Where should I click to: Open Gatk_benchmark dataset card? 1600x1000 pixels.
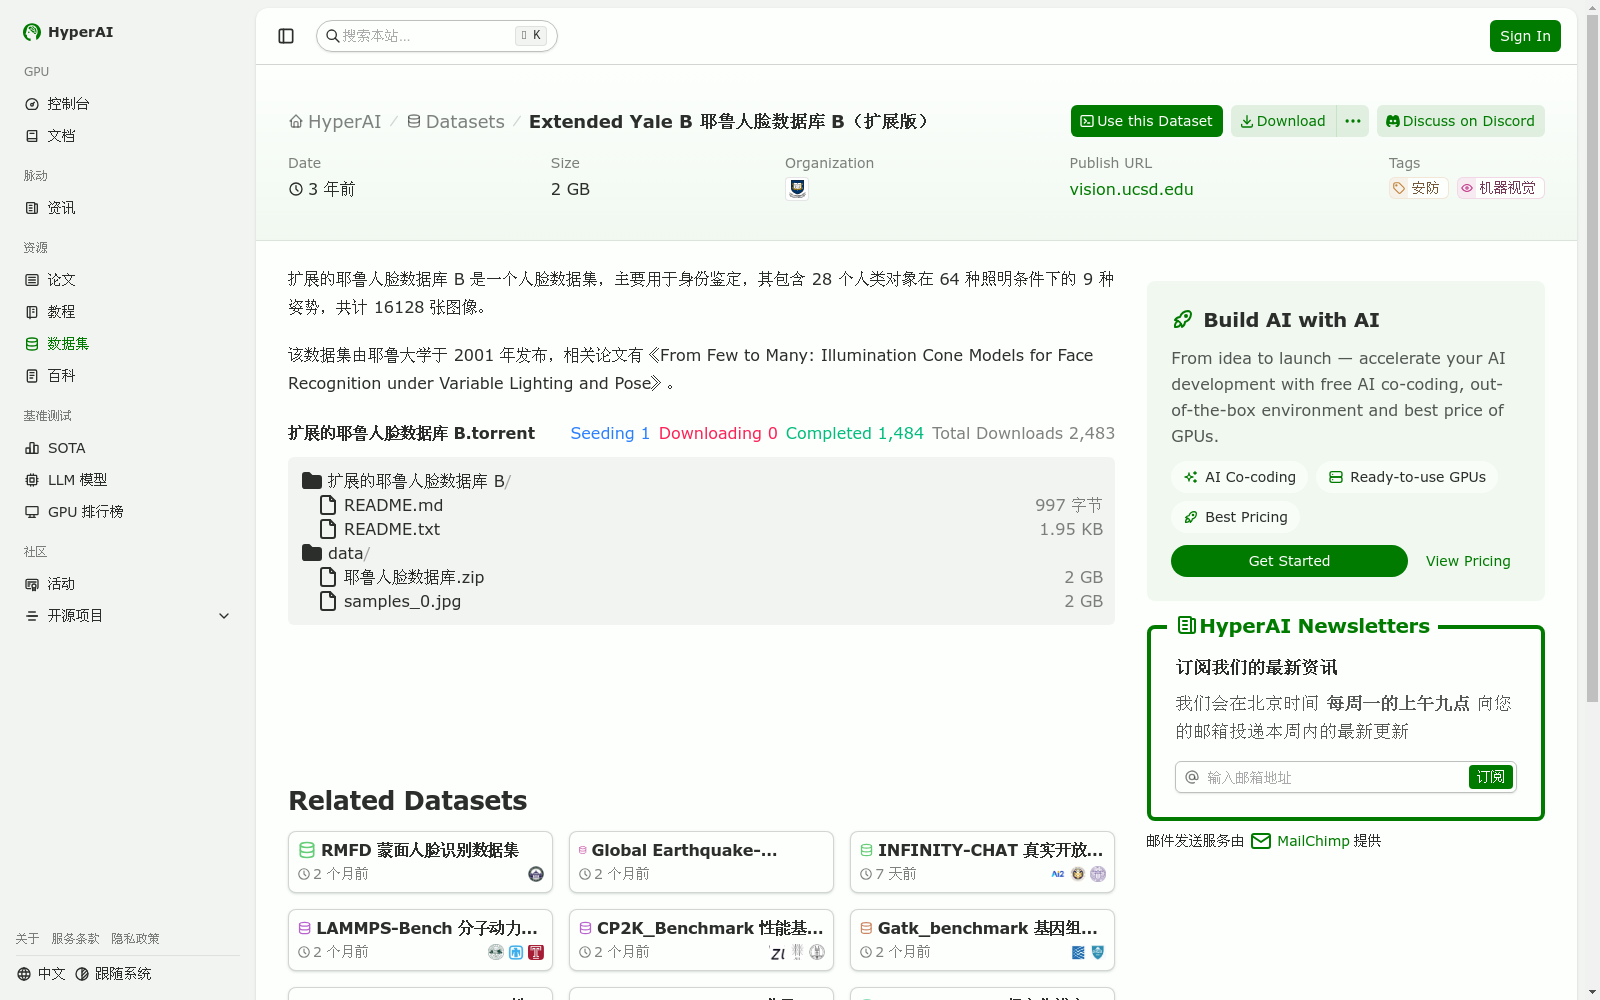[x=982, y=940]
